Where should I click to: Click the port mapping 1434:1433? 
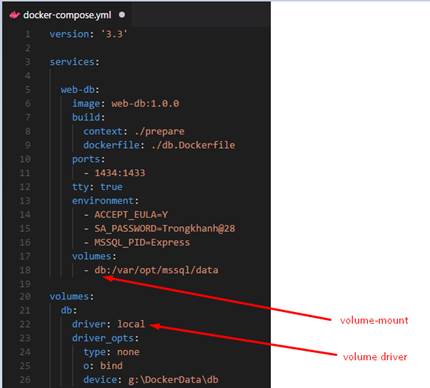tap(120, 173)
